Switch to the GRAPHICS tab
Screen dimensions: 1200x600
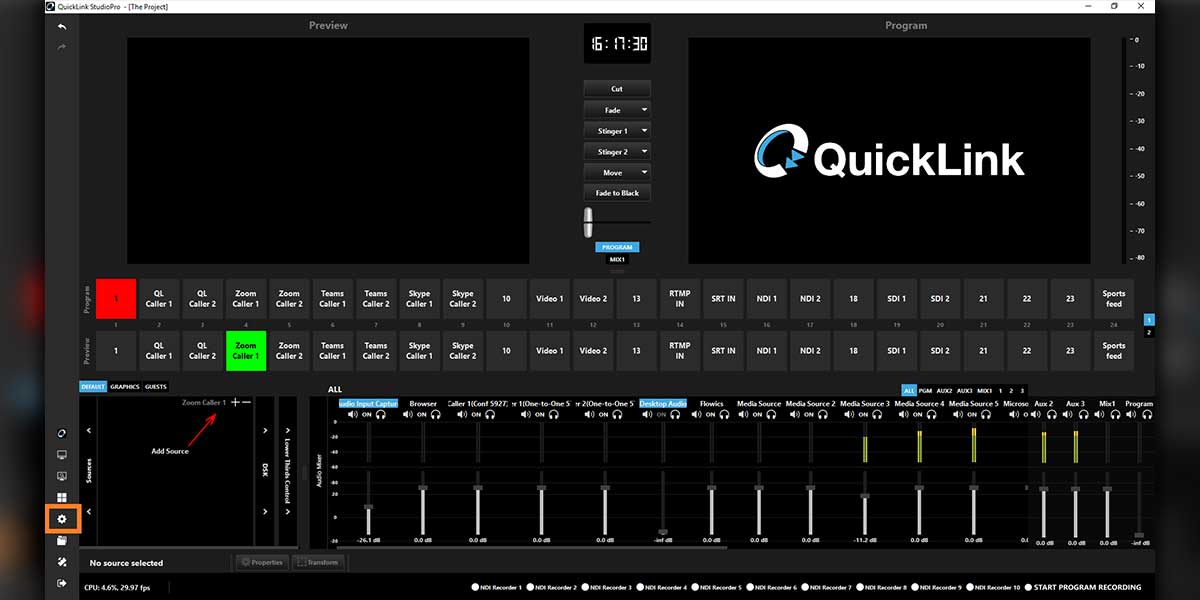click(125, 386)
